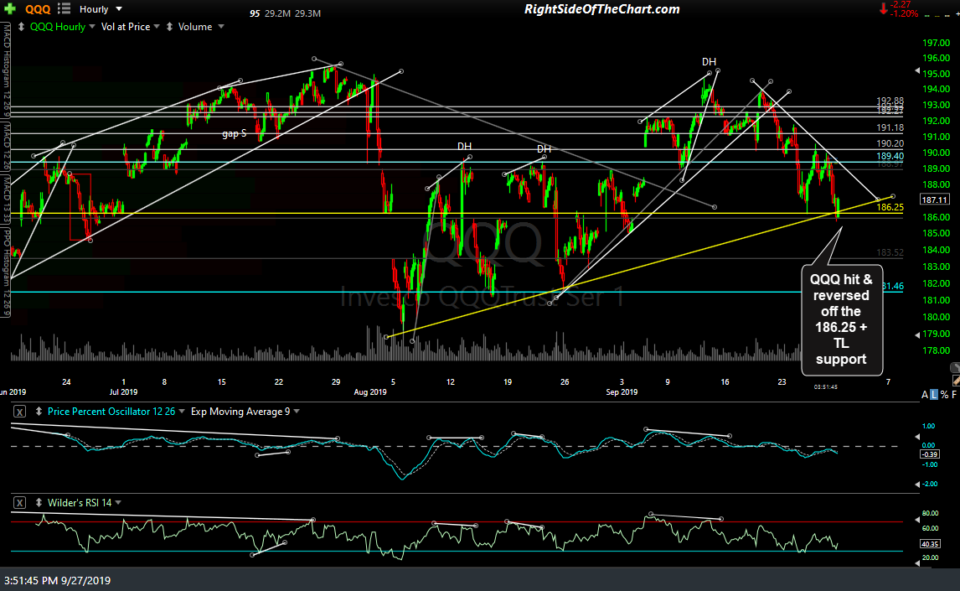
Task: Toggle the A arithmetic scale button
Action: coord(925,394)
